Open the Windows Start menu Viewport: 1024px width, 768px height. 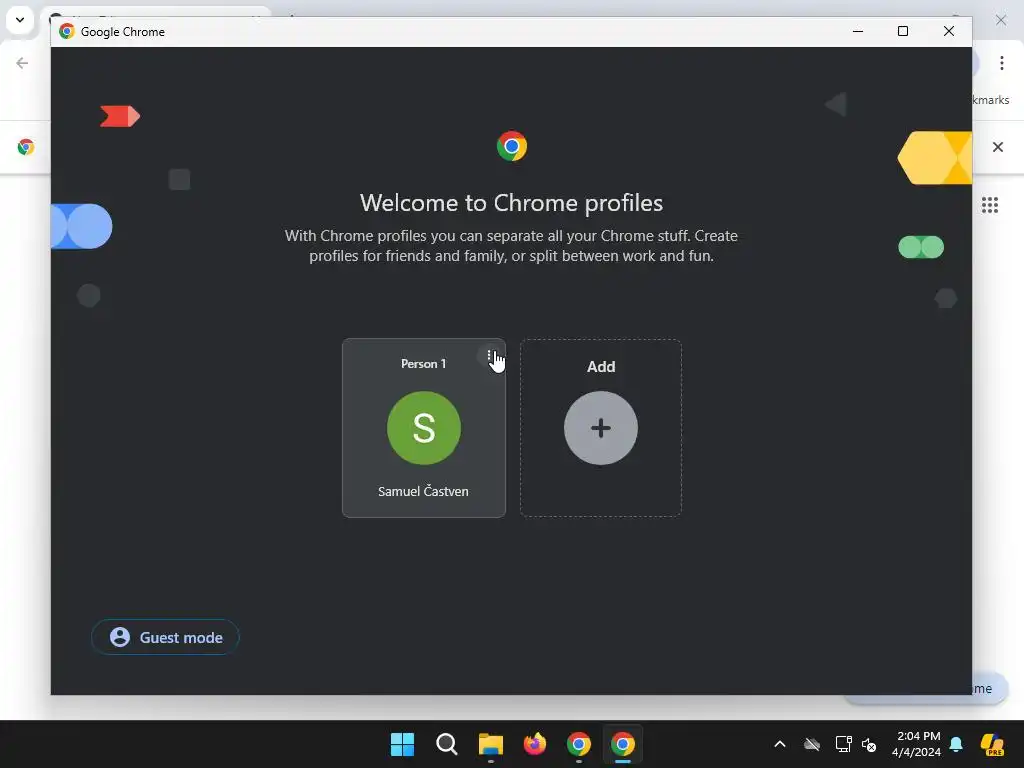(x=402, y=744)
